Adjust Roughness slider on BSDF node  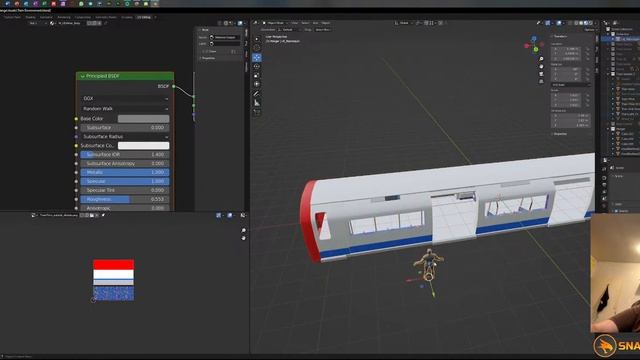[x=125, y=199]
